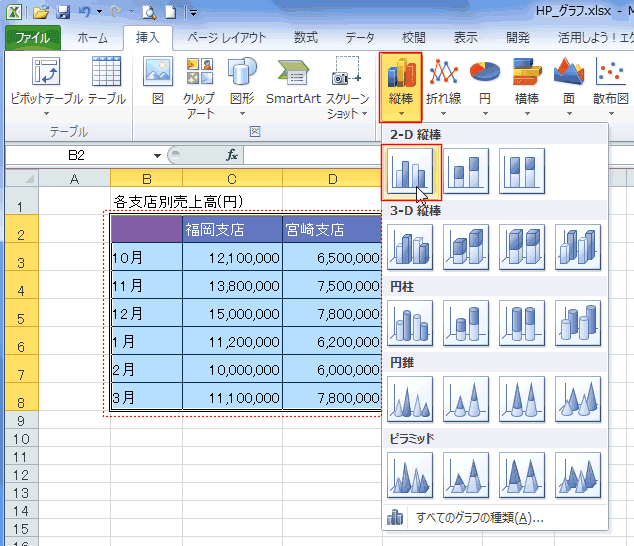Select the first 3-D column chart

(x=411, y=247)
